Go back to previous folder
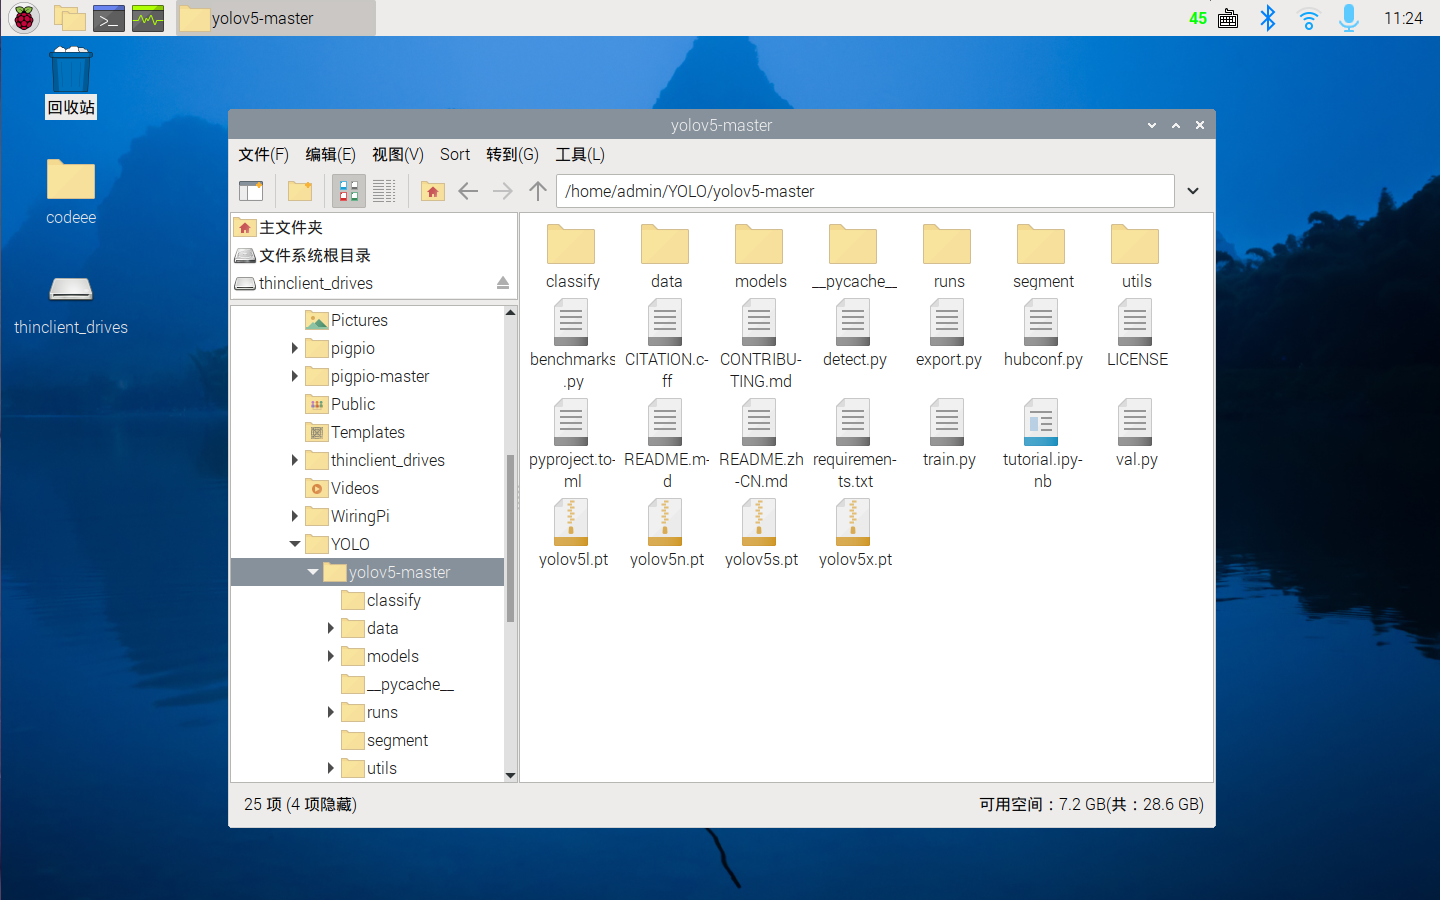The width and height of the screenshot is (1440, 900). [468, 191]
